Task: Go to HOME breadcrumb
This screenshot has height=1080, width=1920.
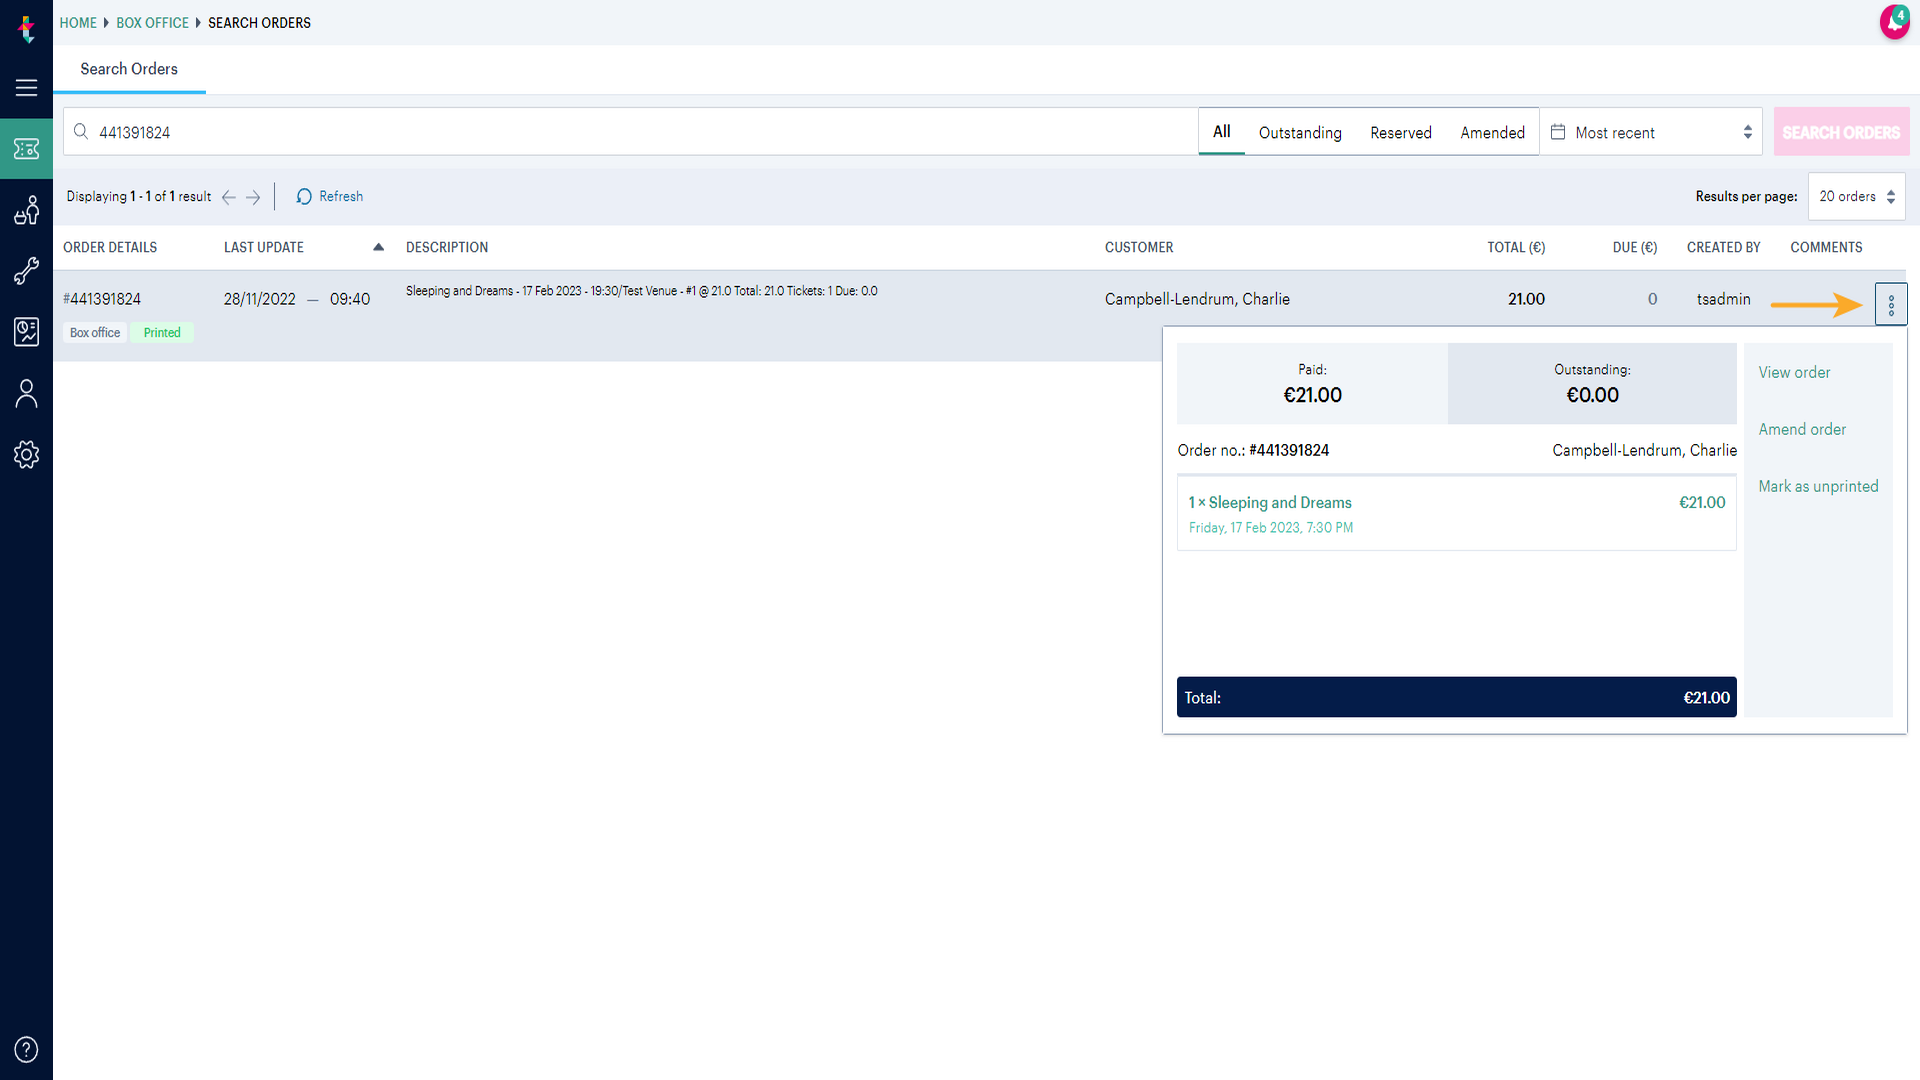Action: click(x=78, y=23)
